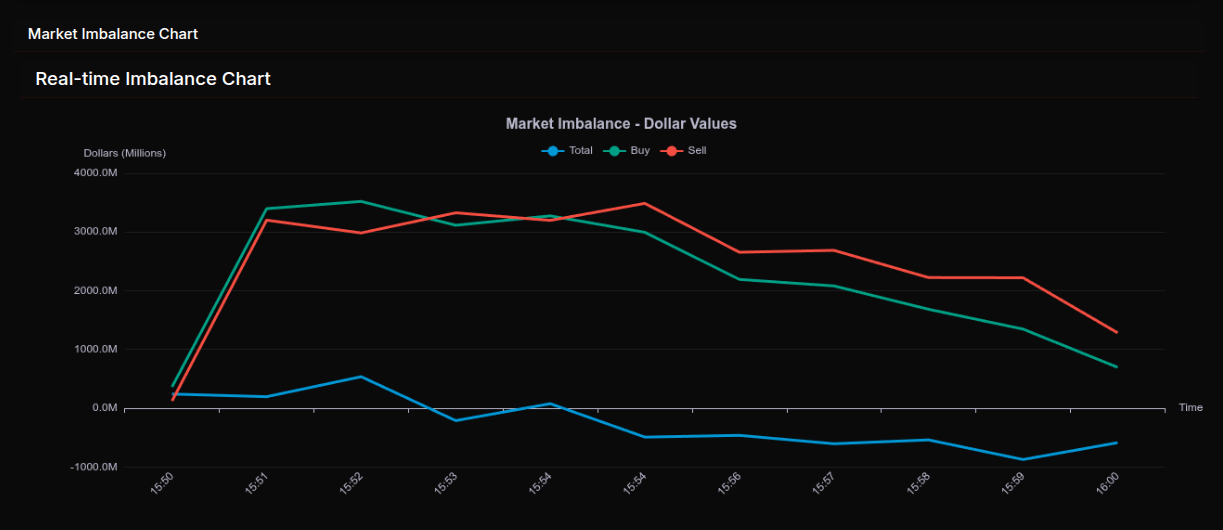Open the Market Imbalance Chart header tab
This screenshot has height=530, width=1223.
tap(113, 34)
